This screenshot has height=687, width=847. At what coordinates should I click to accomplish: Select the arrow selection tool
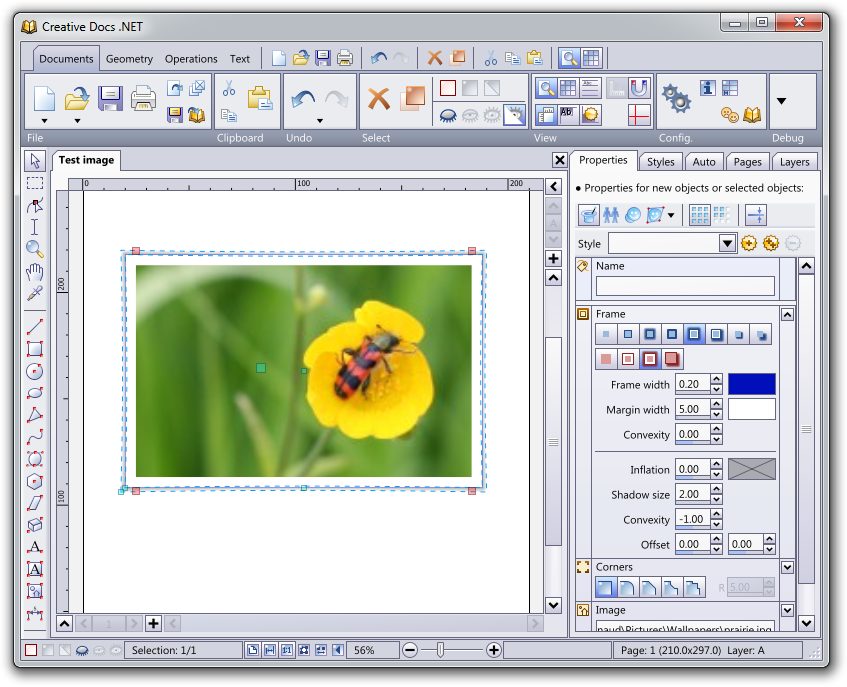pos(35,161)
